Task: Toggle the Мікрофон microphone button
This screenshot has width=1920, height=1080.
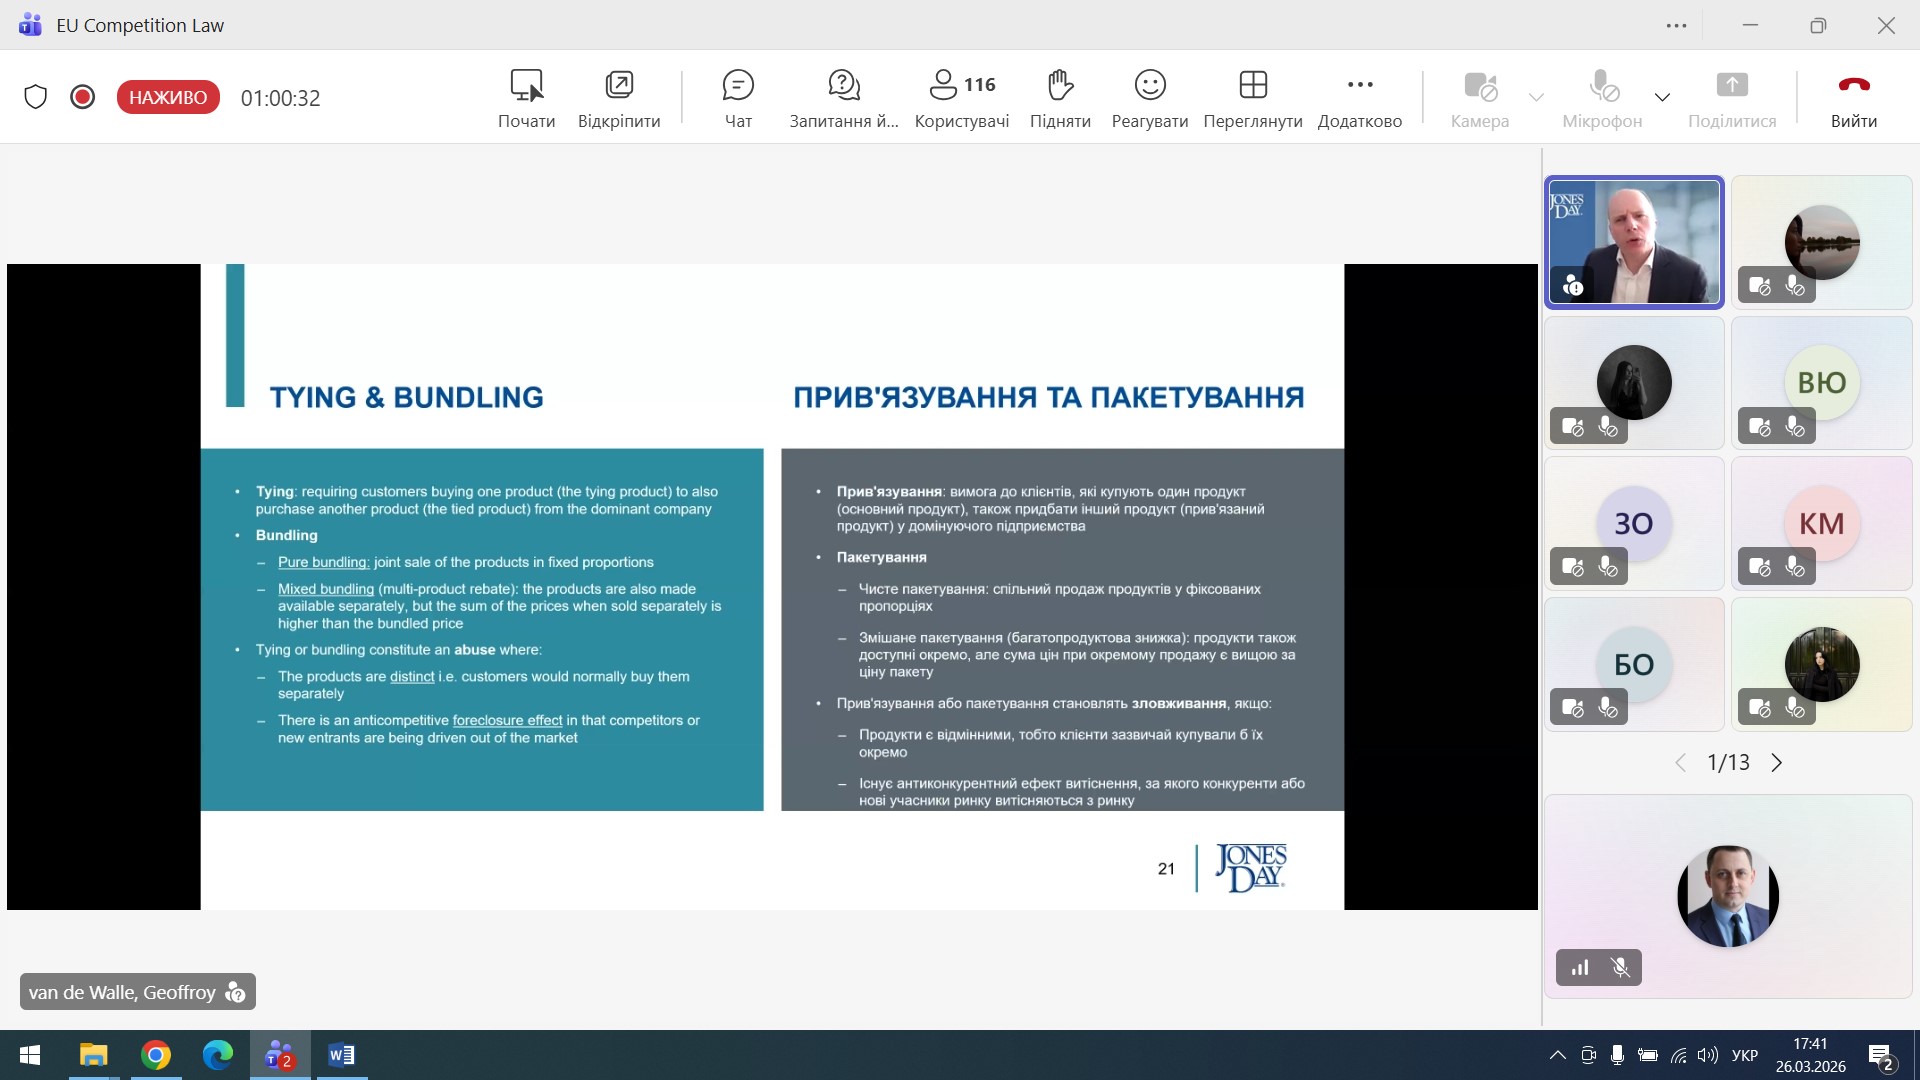Action: tap(1602, 98)
